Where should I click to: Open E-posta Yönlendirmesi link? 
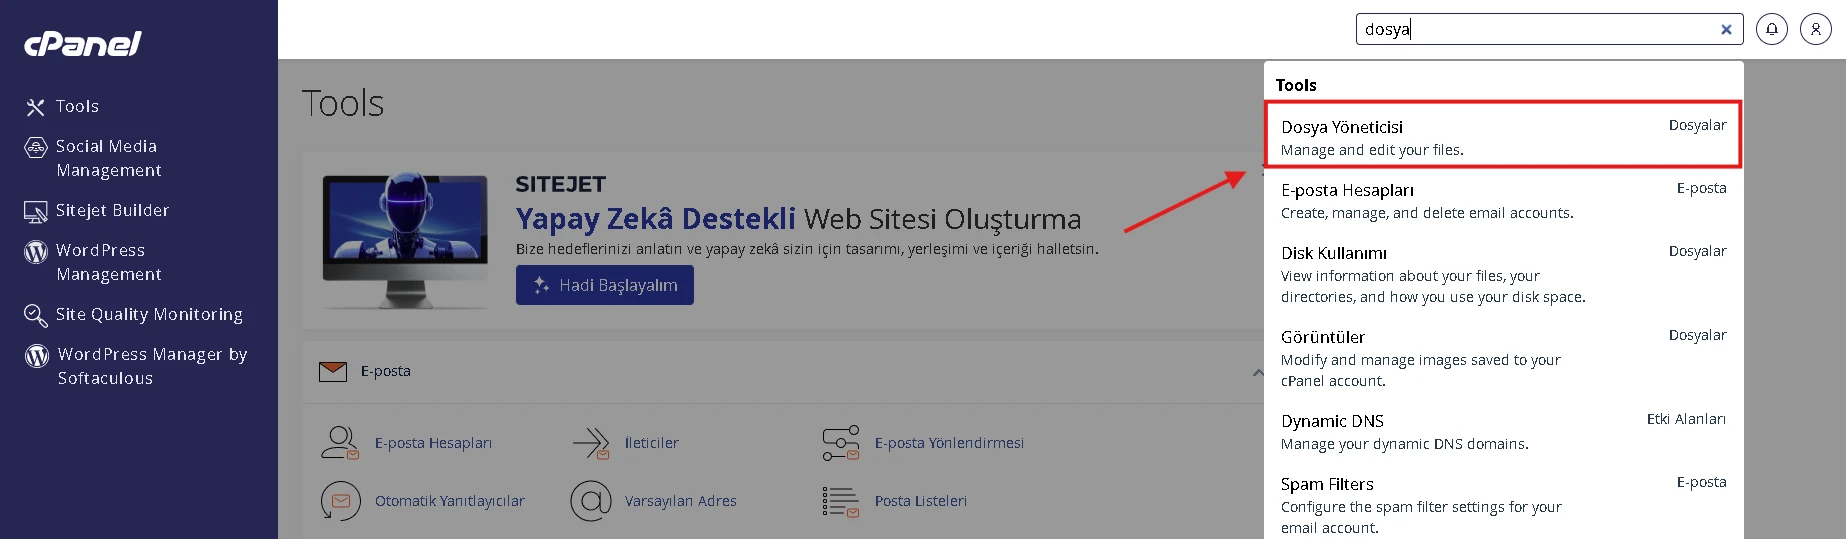pos(949,443)
